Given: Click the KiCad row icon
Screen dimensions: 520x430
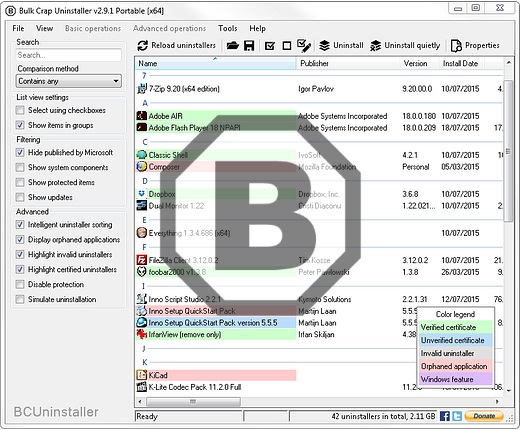Looking at the screenshot, I should 142,375.
